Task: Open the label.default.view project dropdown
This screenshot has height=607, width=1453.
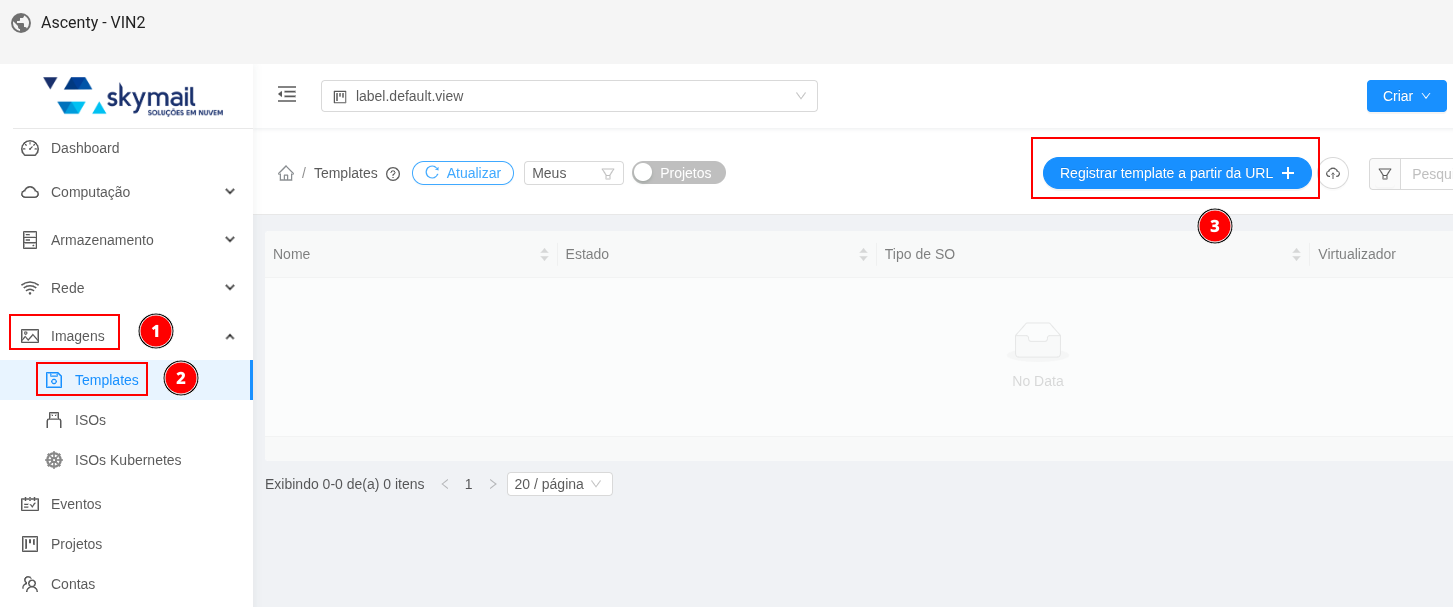Action: (x=569, y=96)
